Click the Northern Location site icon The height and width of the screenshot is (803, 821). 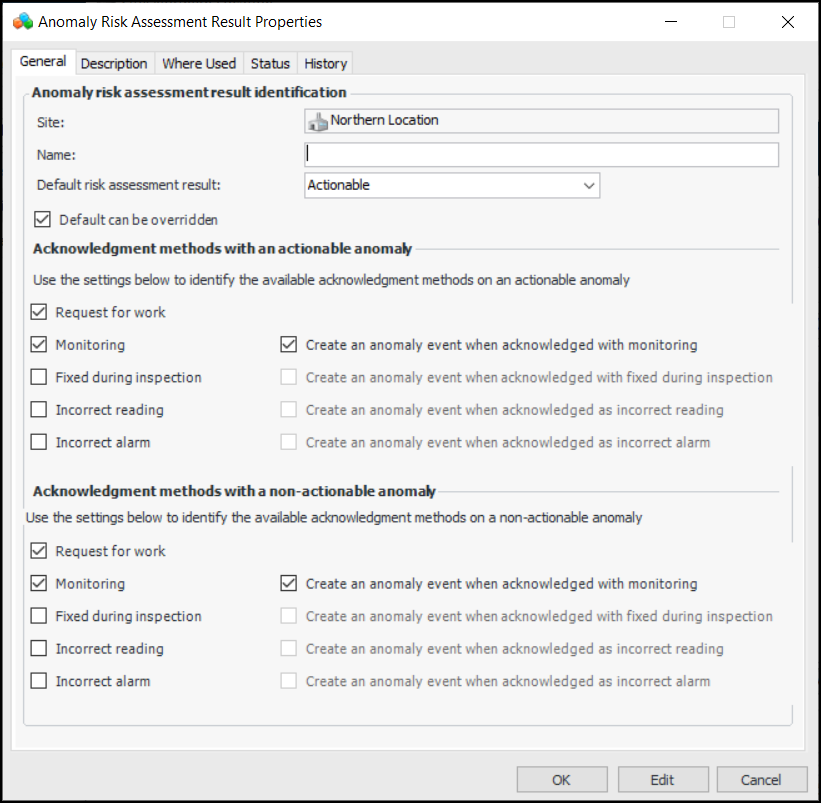coord(318,121)
